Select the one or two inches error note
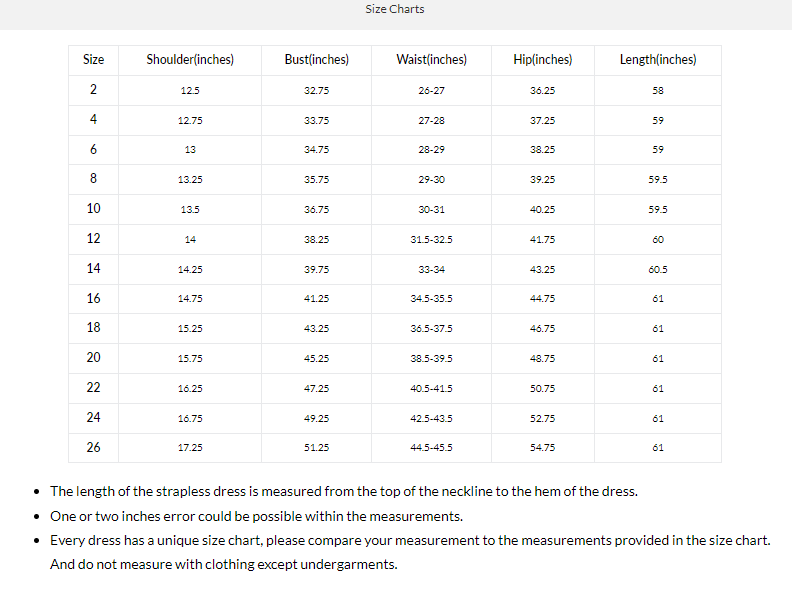This screenshot has height=610, width=792. [x=256, y=516]
